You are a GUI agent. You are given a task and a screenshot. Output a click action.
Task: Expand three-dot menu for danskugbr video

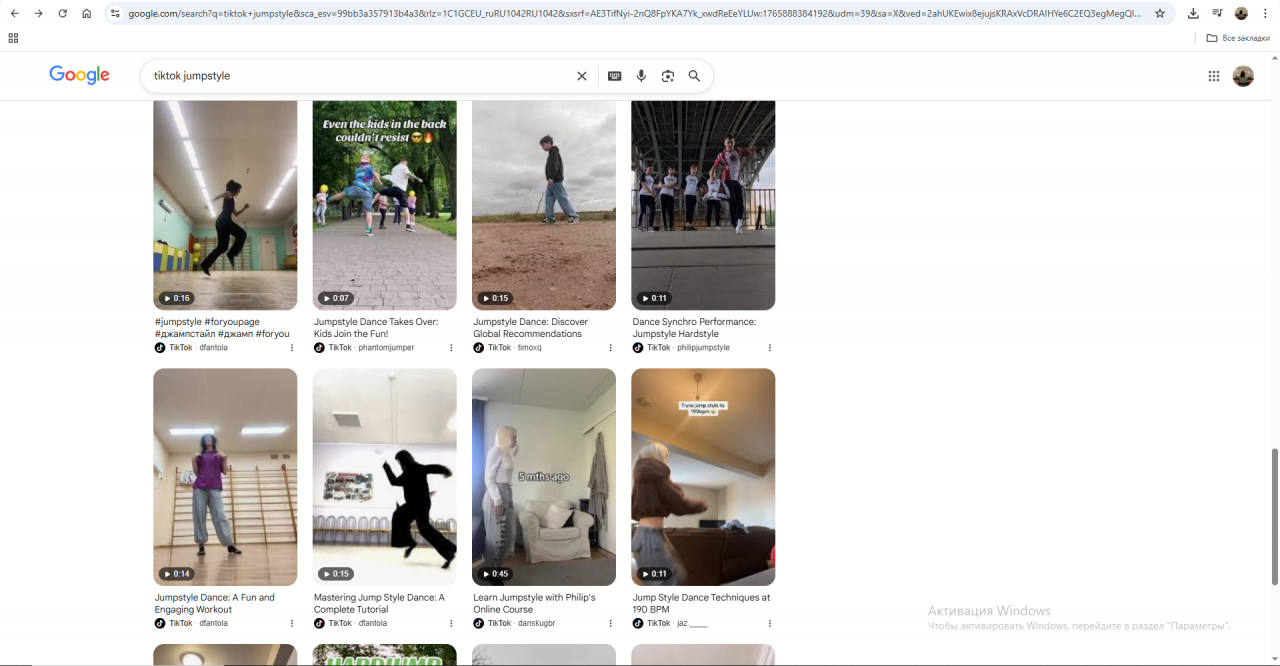[x=611, y=623]
